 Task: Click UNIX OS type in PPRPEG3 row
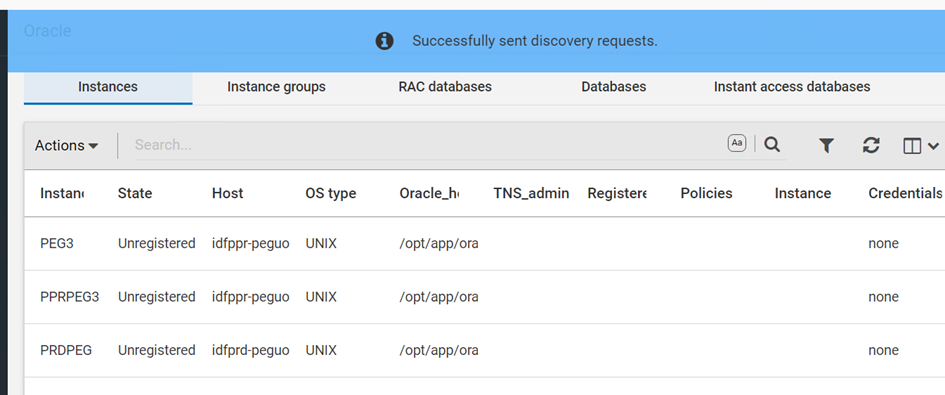321,297
